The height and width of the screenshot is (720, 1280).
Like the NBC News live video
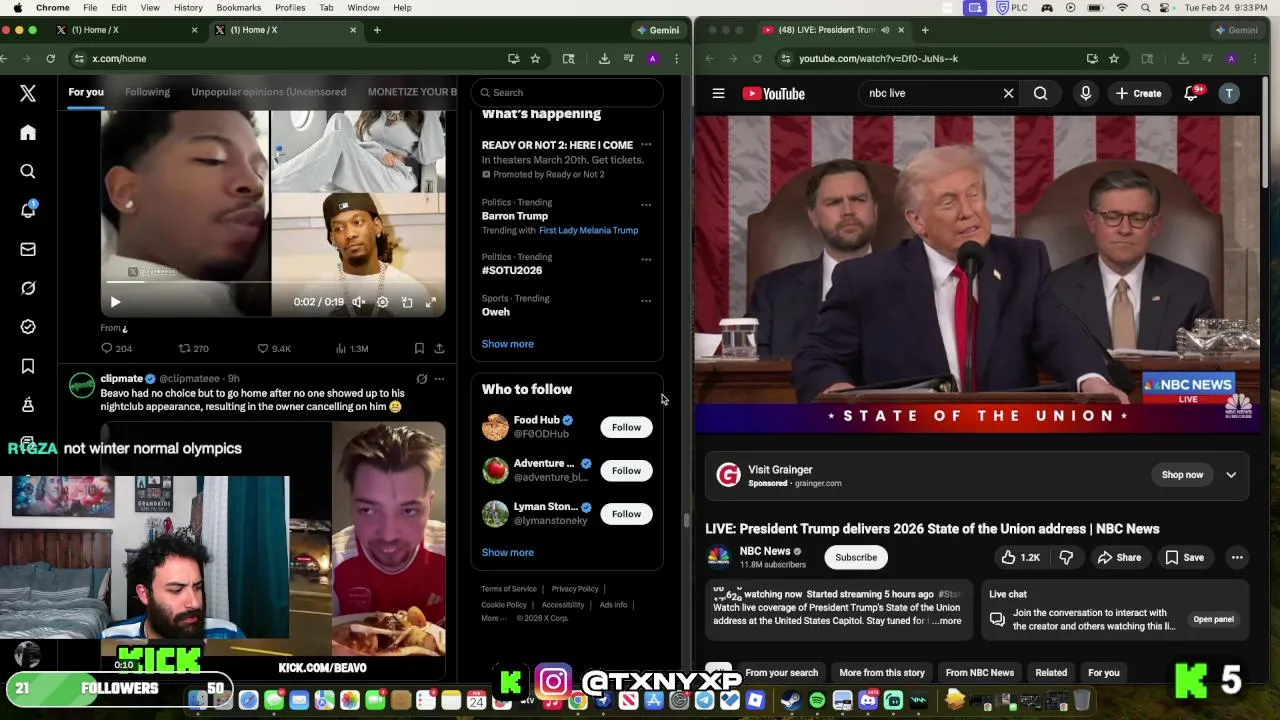(1020, 557)
